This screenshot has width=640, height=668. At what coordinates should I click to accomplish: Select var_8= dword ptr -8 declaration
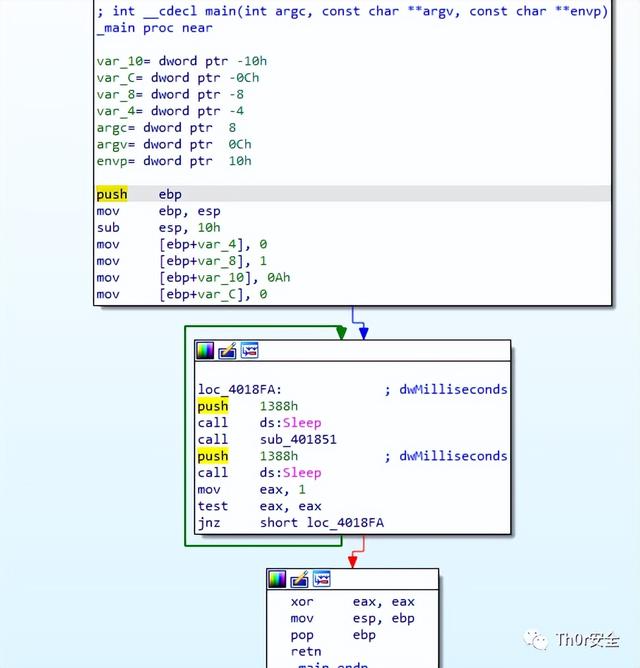[x=170, y=95]
